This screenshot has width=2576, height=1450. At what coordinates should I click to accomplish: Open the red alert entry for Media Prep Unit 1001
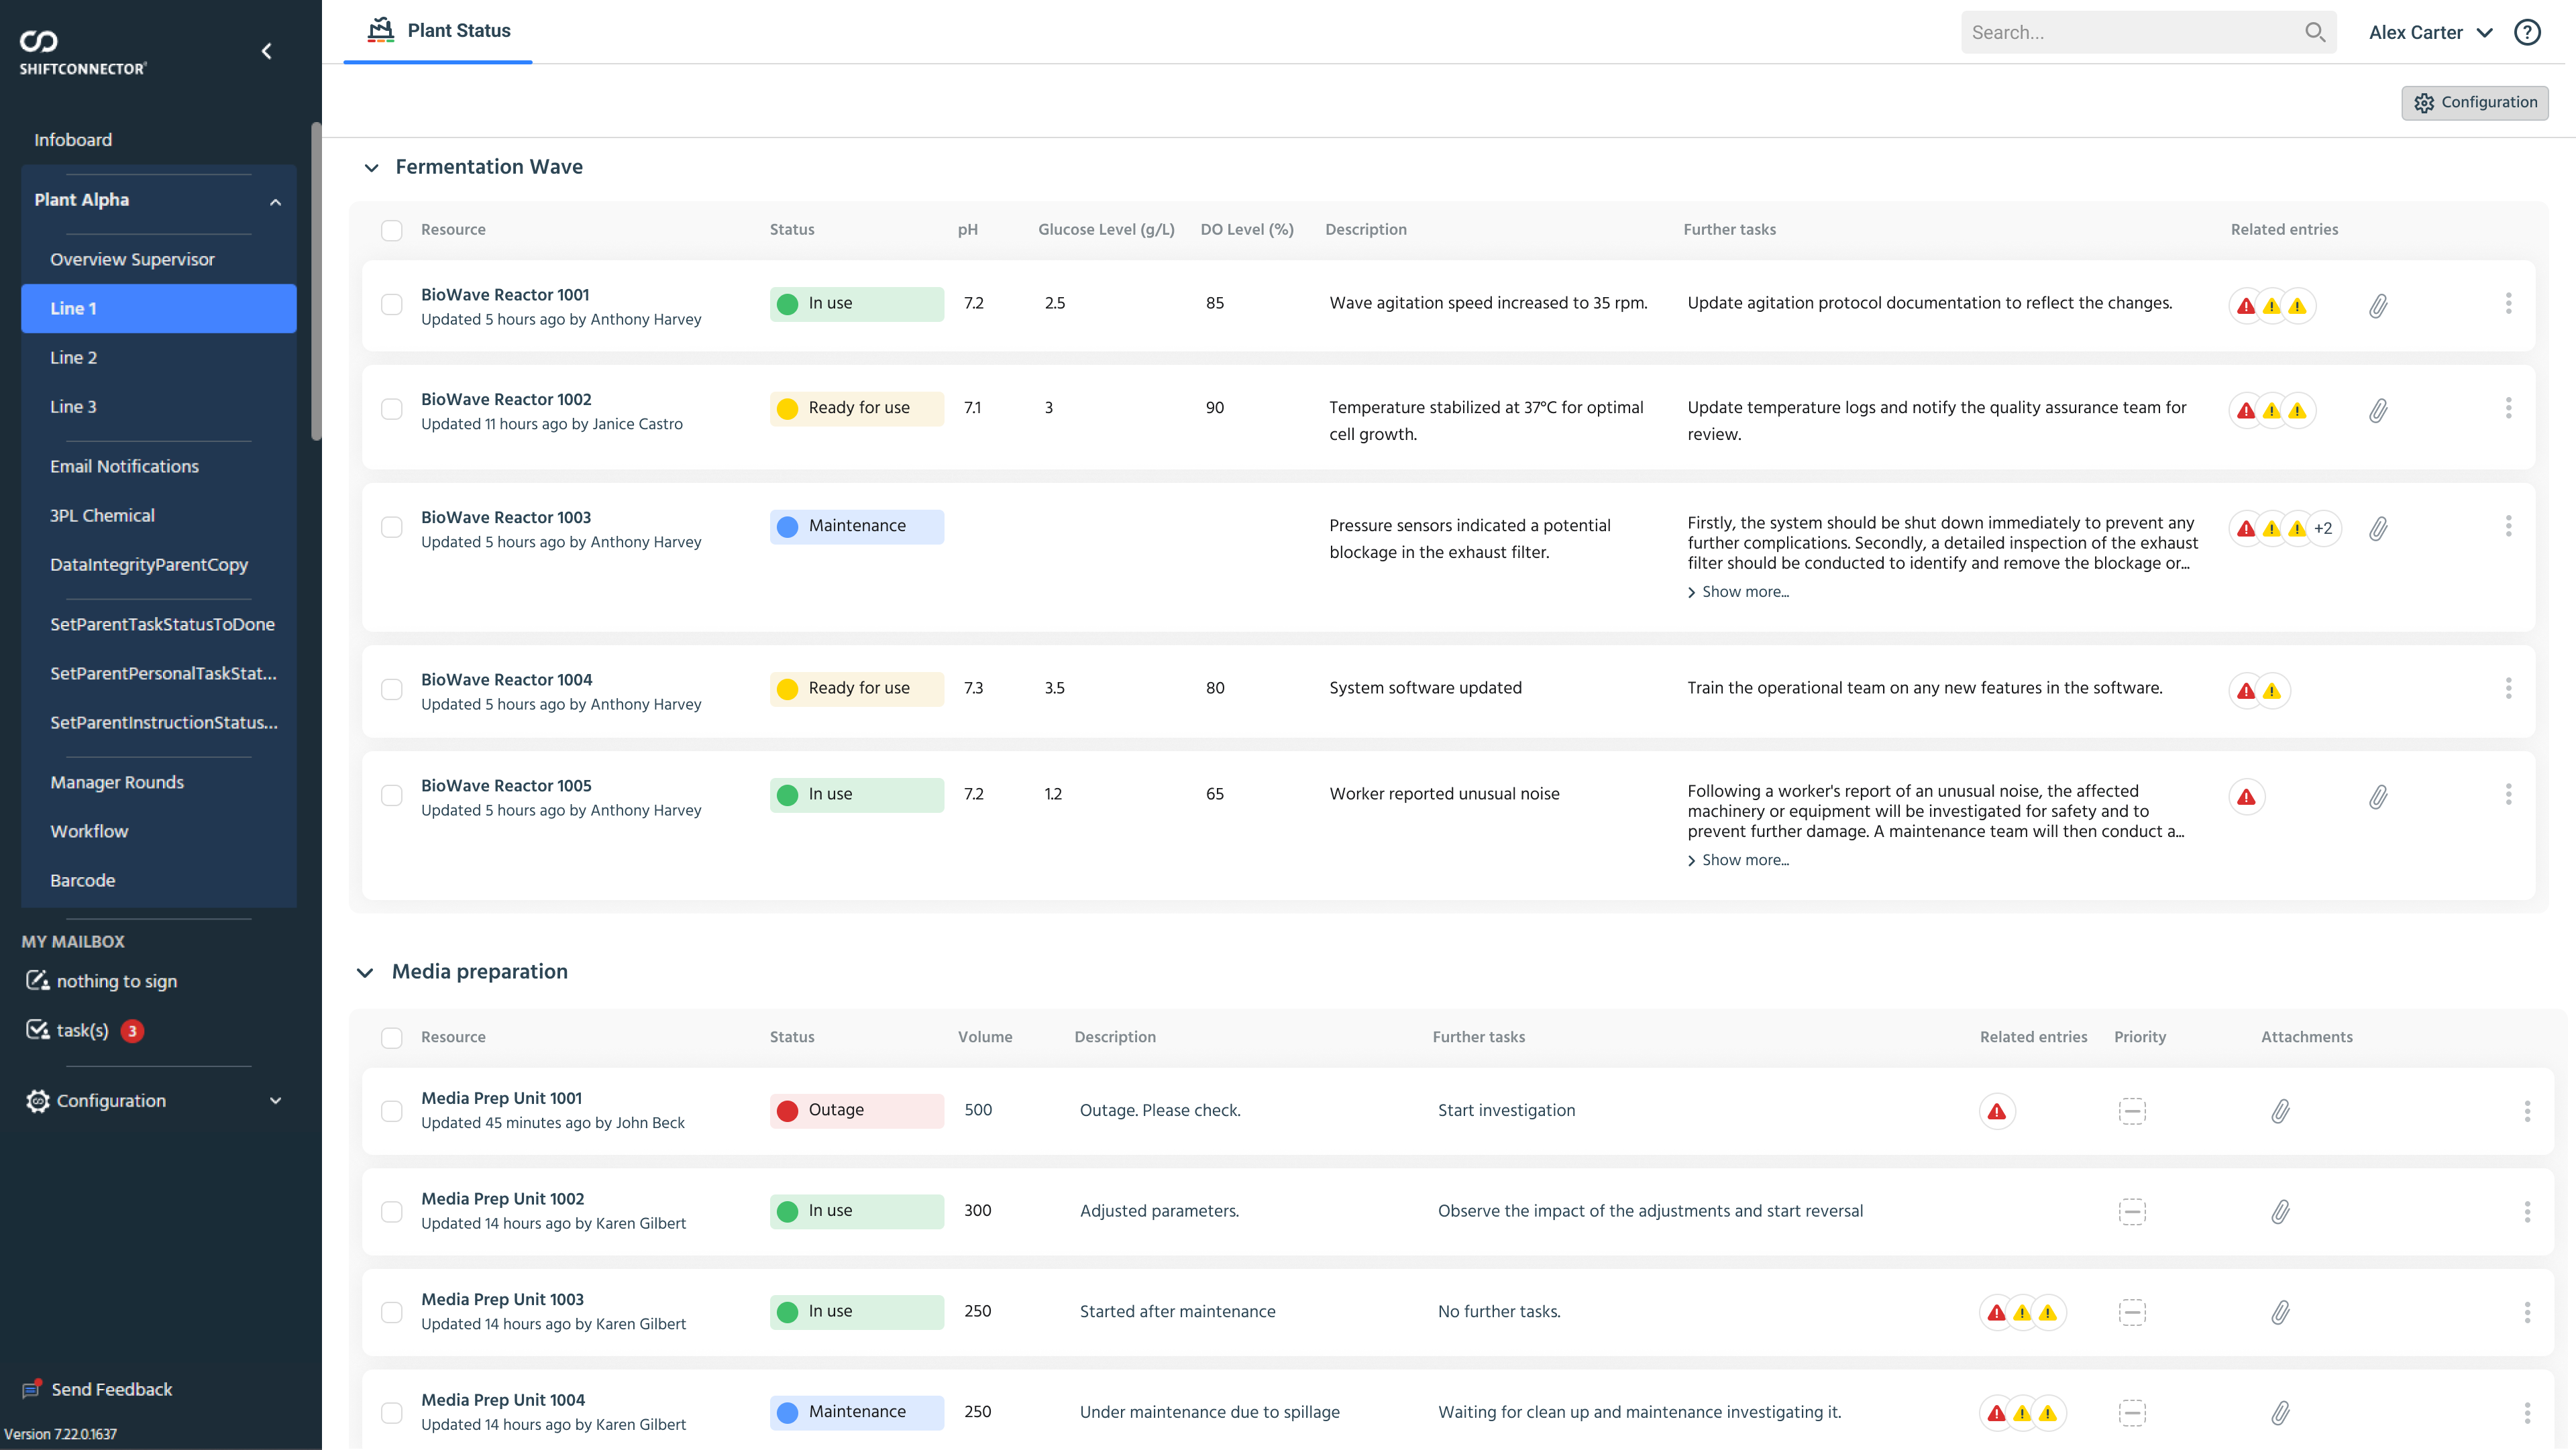click(x=1997, y=1111)
